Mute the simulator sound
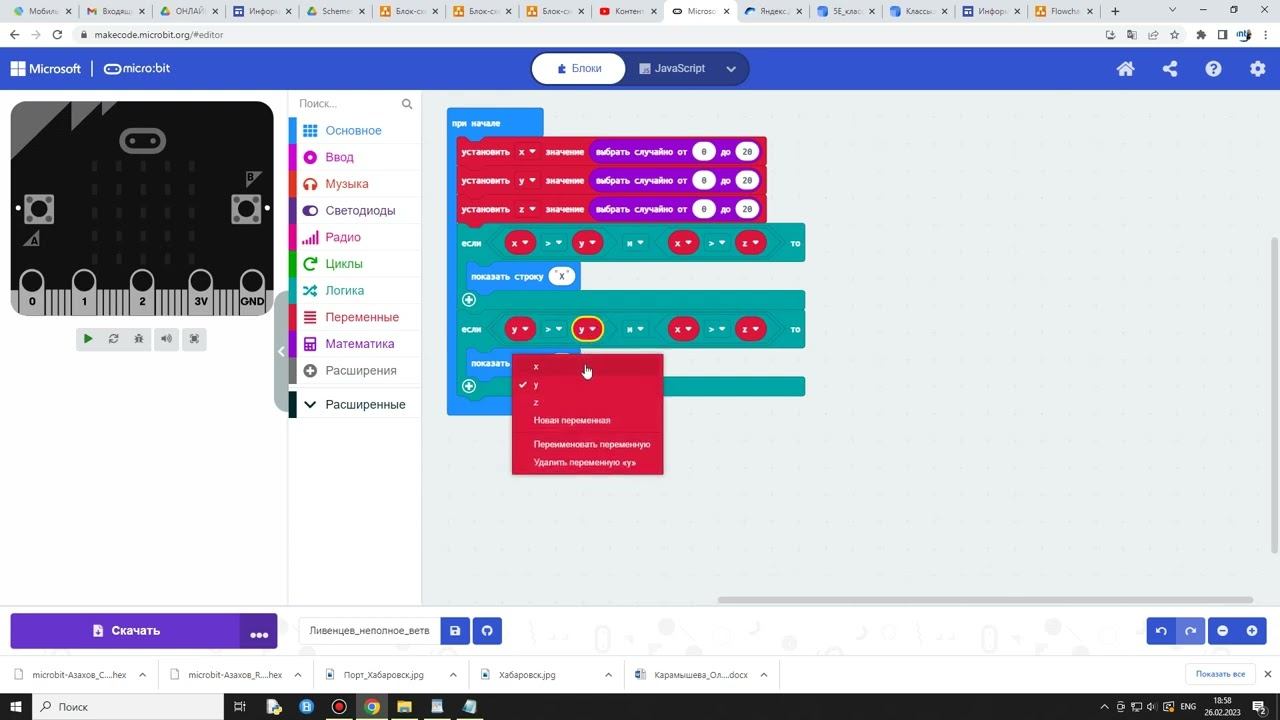Viewport: 1280px width, 720px height. tap(166, 339)
